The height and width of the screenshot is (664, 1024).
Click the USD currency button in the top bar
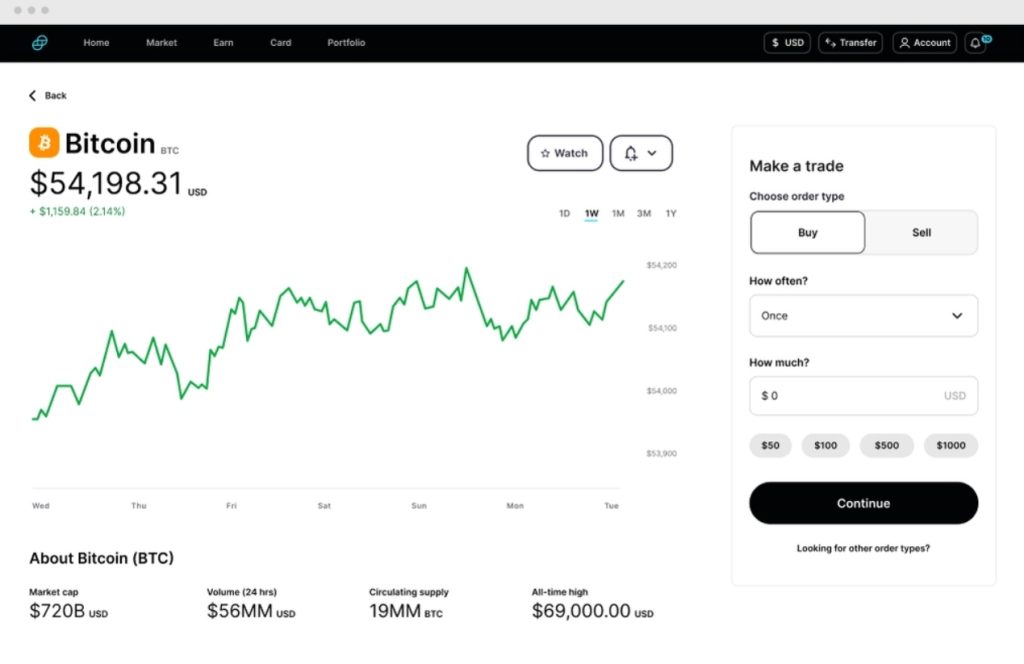click(x=786, y=42)
